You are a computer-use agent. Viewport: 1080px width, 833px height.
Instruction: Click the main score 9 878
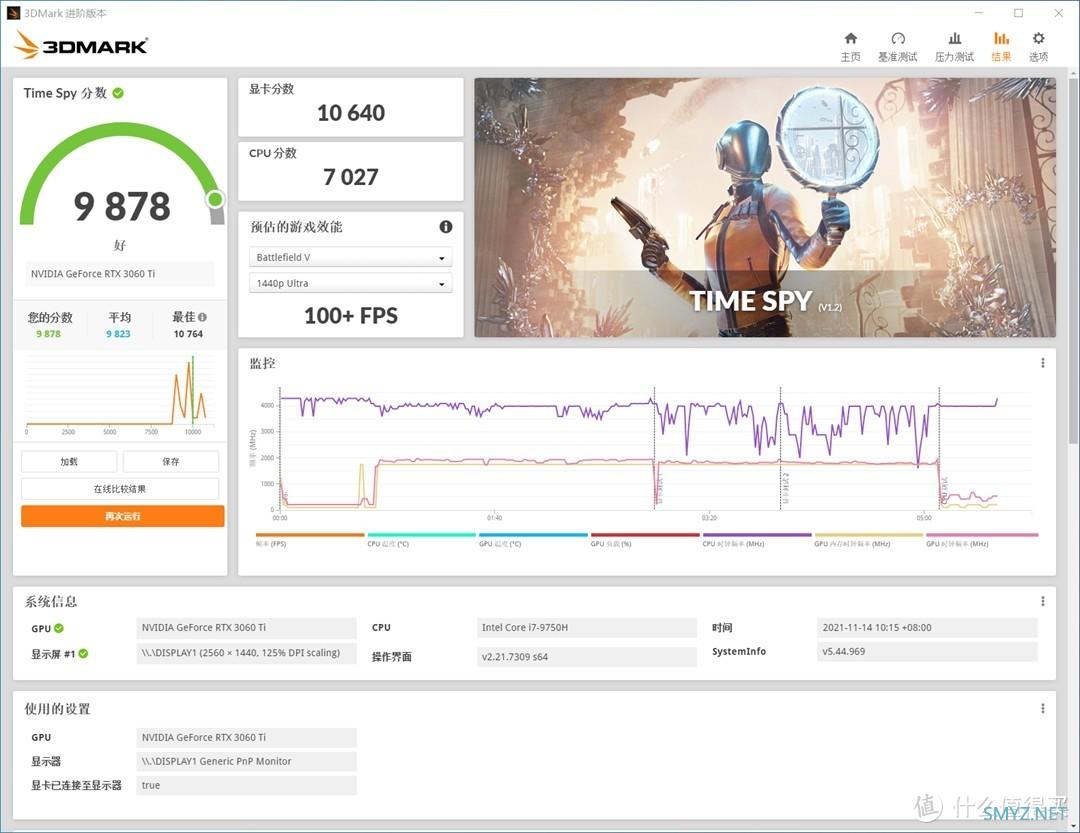pyautogui.click(x=122, y=206)
